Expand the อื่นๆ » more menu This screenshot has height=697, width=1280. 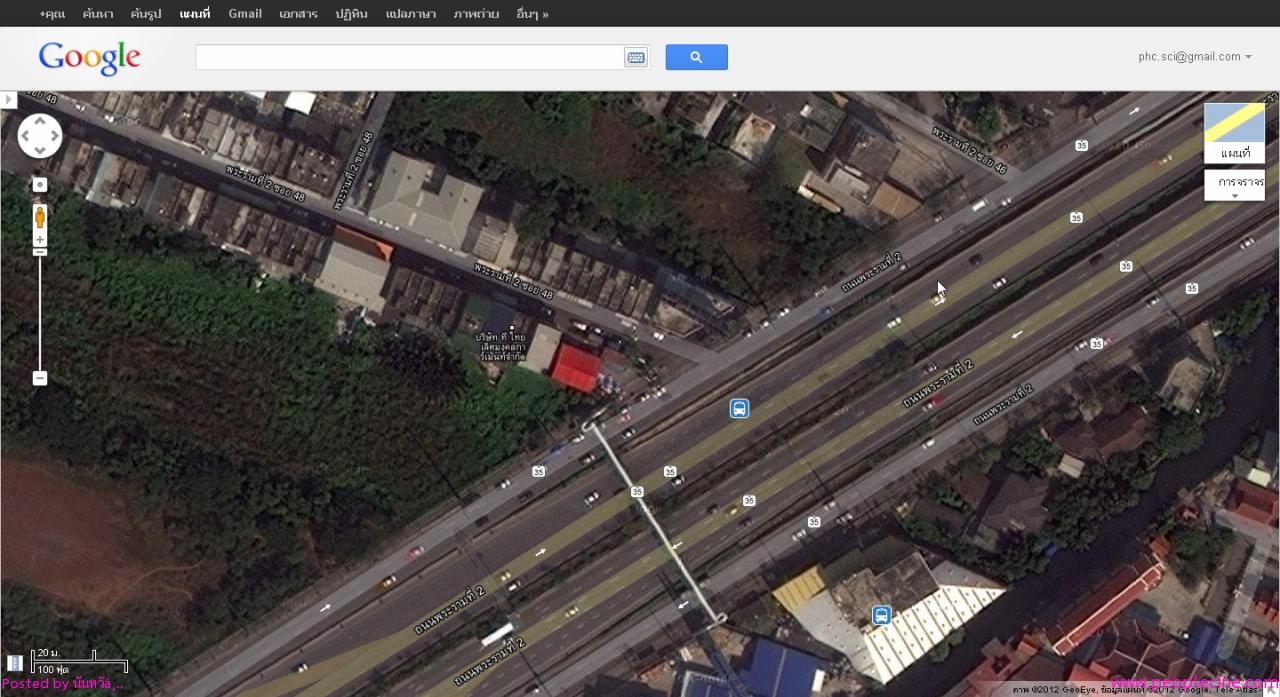(532, 13)
